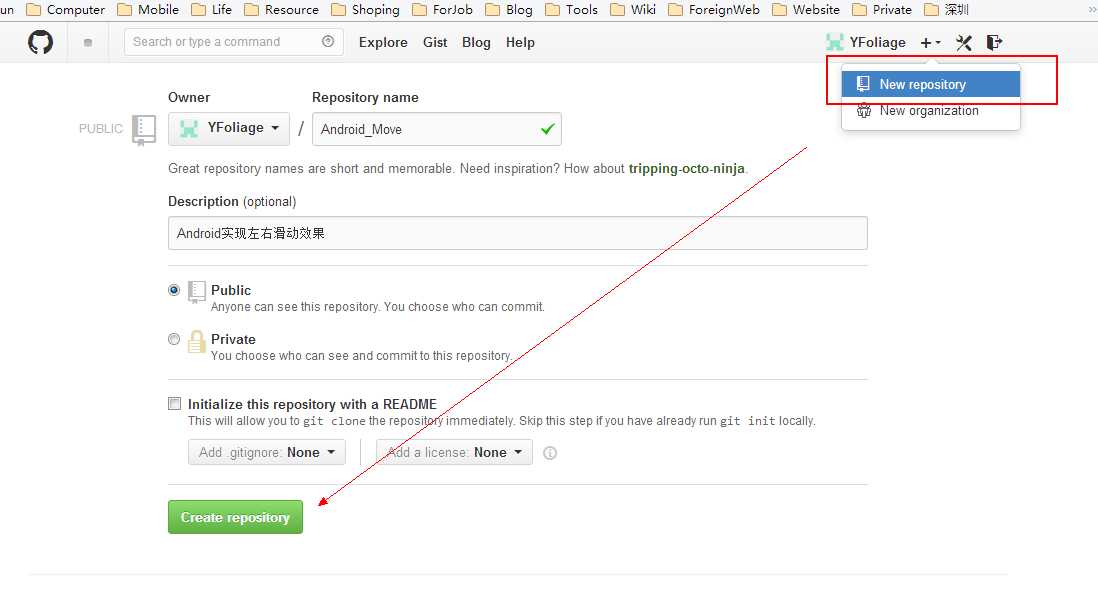Click the New organization icon in the dropdown
Viewport: 1098px width, 591px height.
pyautogui.click(x=864, y=111)
